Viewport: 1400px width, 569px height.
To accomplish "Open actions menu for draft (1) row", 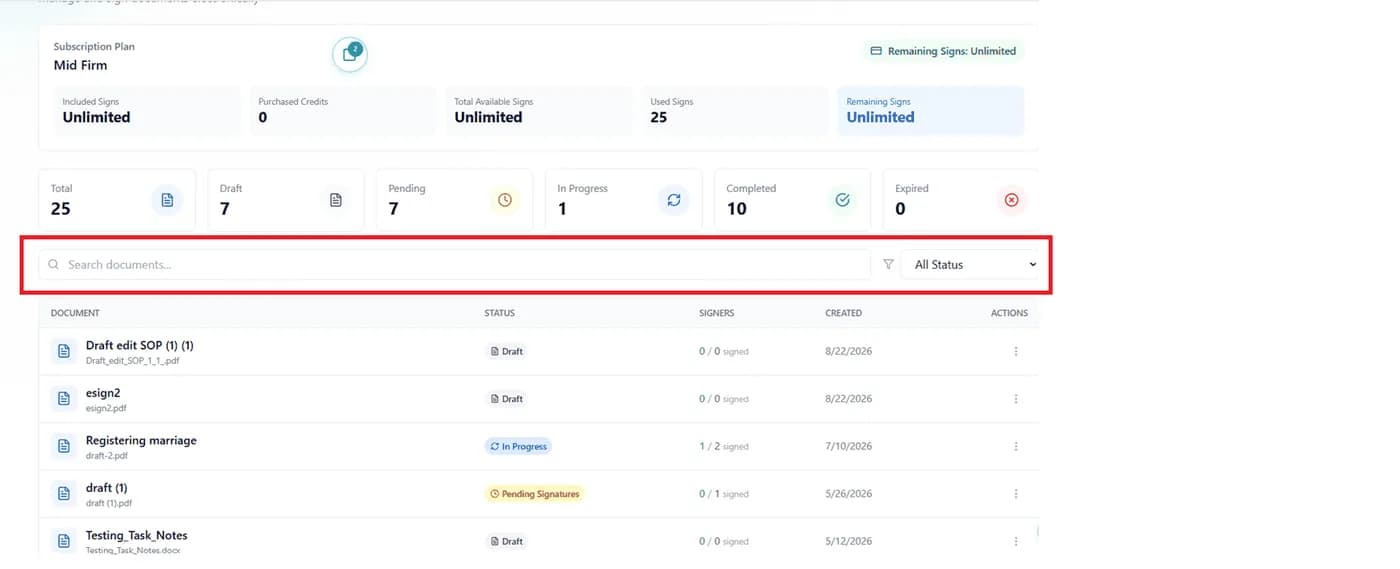I will [1016, 493].
